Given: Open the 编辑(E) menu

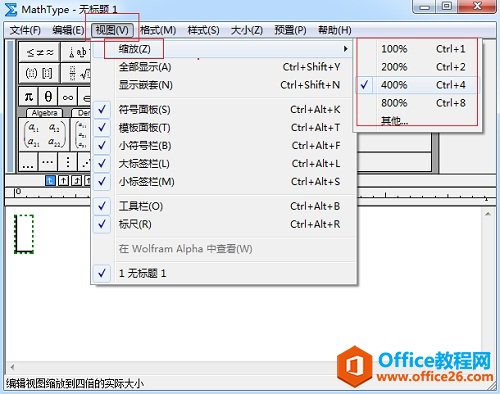Looking at the screenshot, I should [x=68, y=30].
